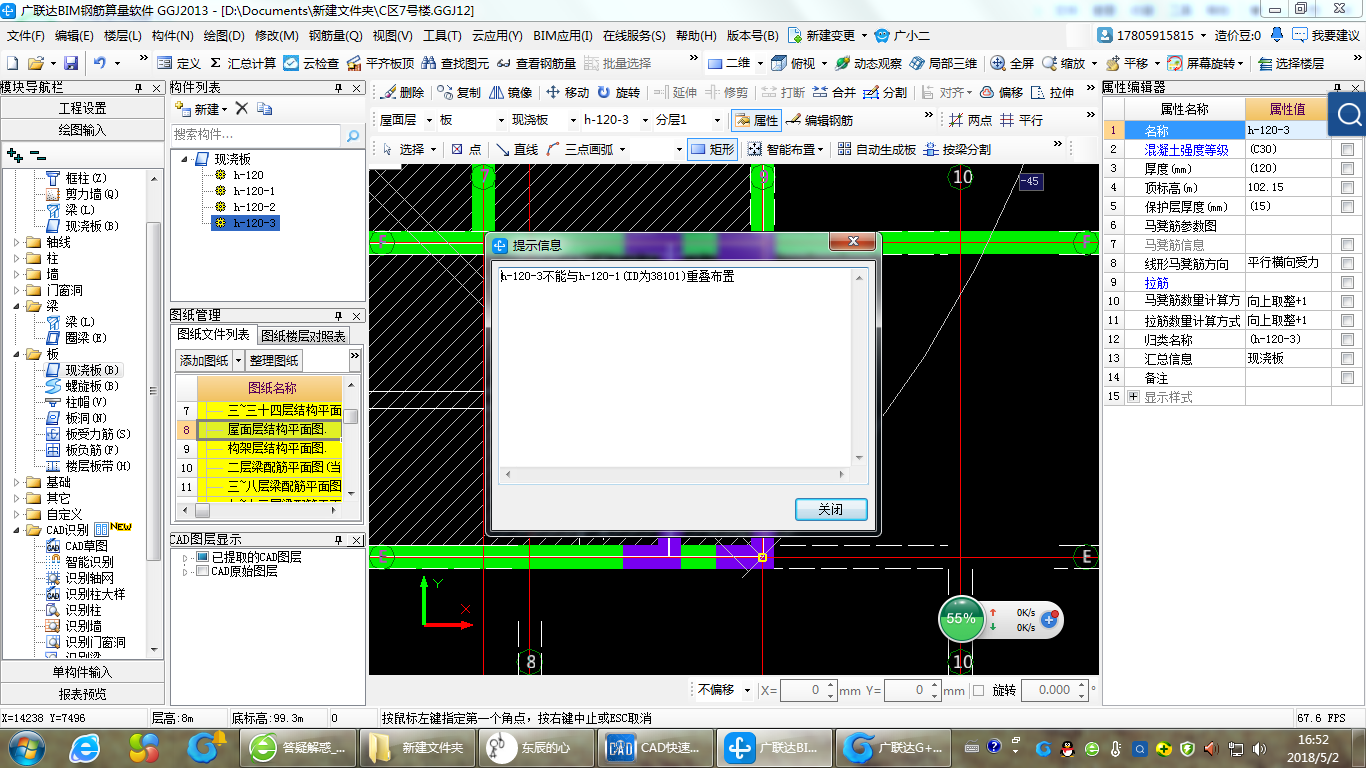Switch to 图纸文件列表 tab
The width and height of the screenshot is (1366, 768).
(x=213, y=334)
